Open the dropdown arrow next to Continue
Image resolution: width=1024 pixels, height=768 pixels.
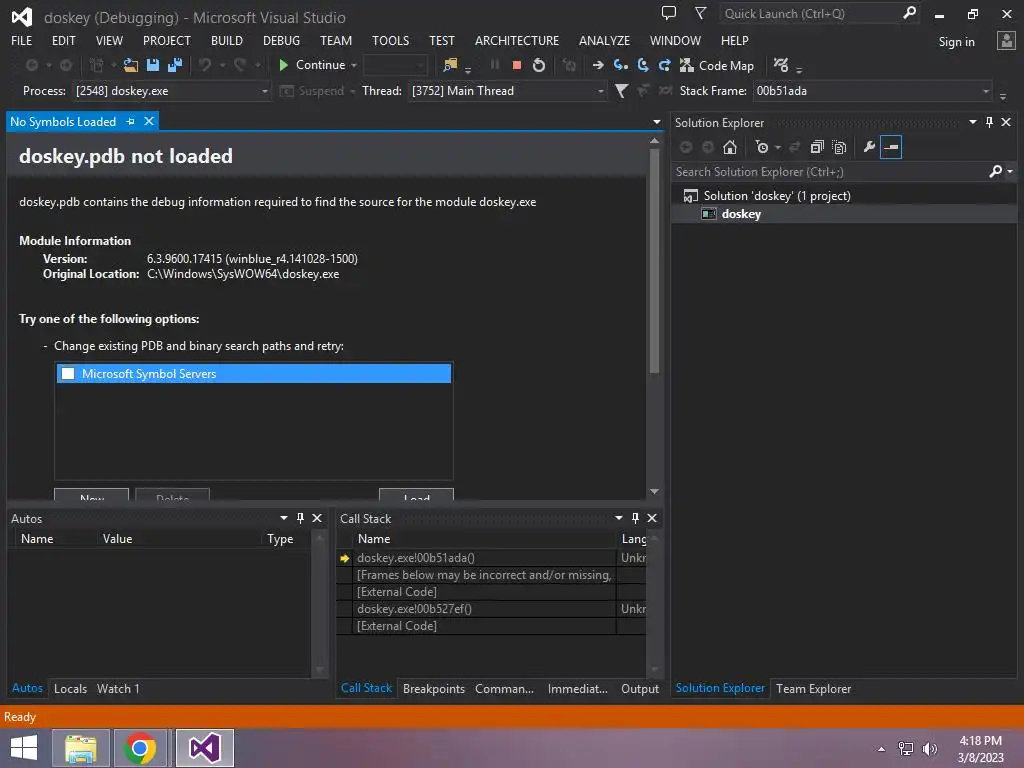tap(354, 65)
